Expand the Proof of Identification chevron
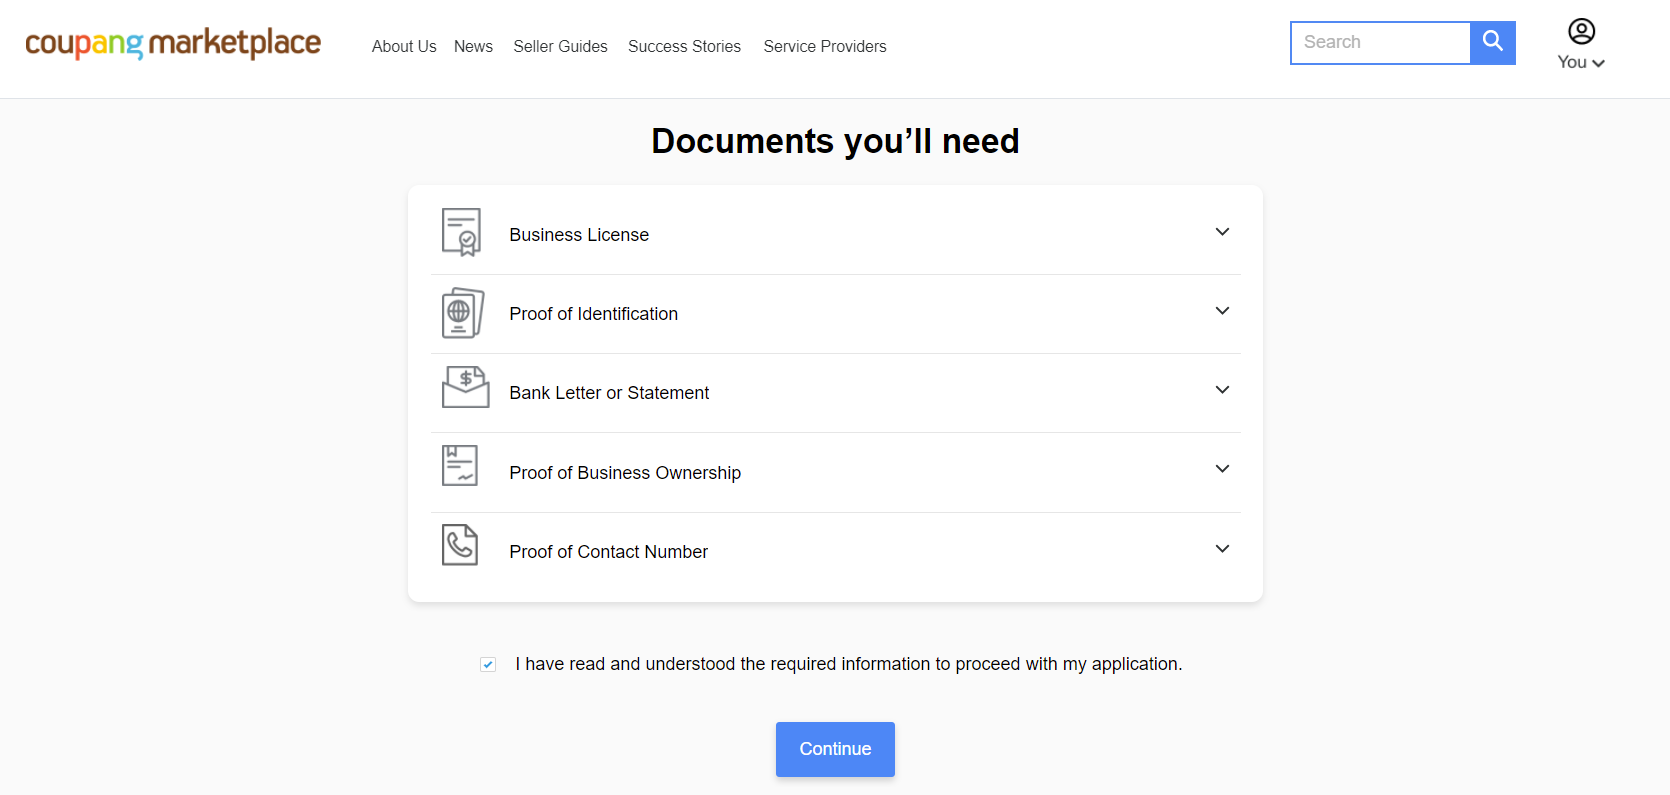 [x=1222, y=311]
